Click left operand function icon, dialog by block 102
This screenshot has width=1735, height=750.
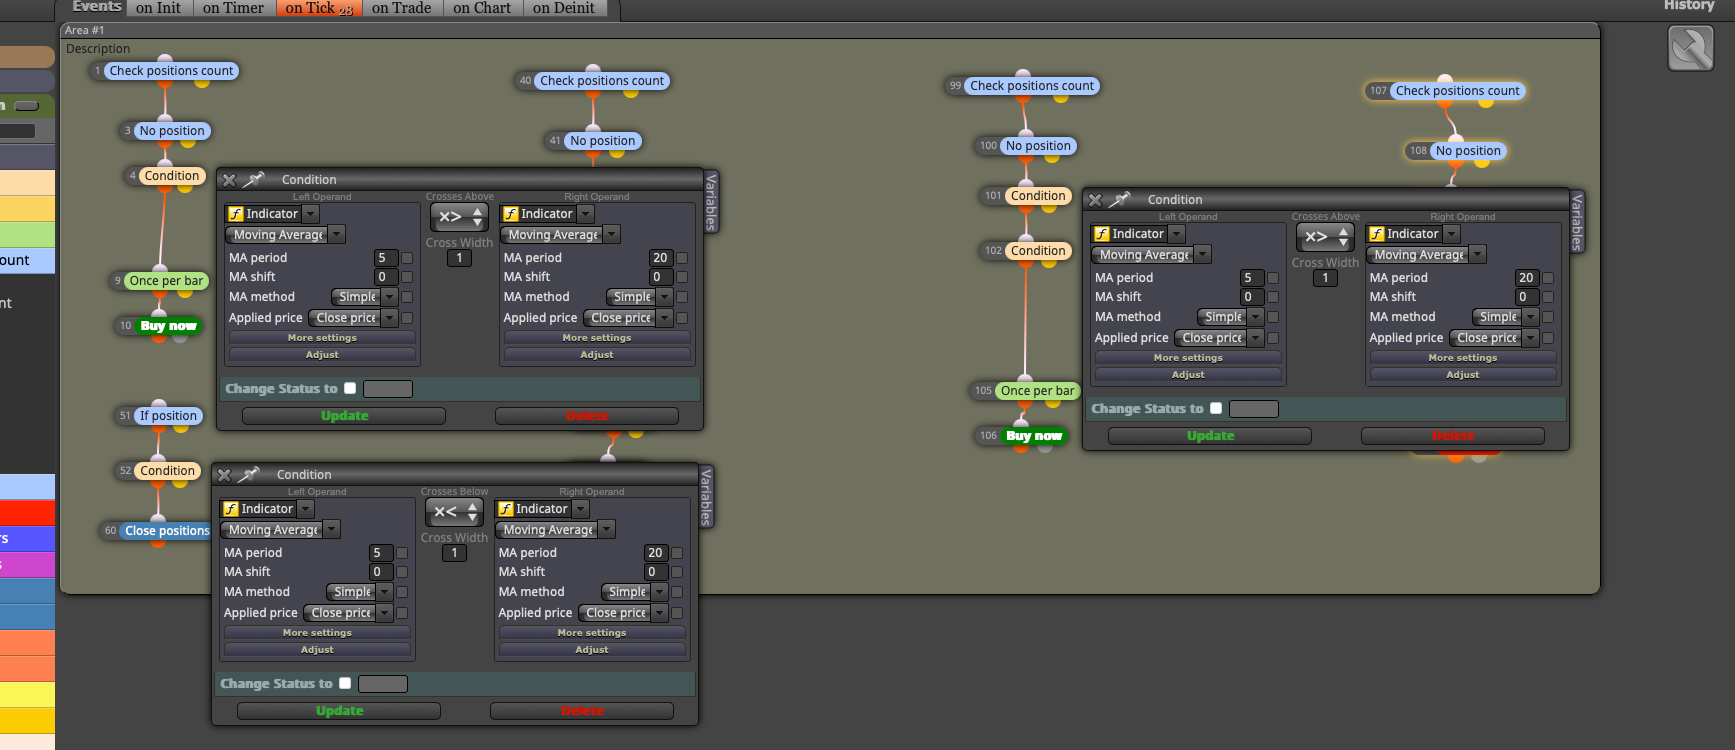1102,234
